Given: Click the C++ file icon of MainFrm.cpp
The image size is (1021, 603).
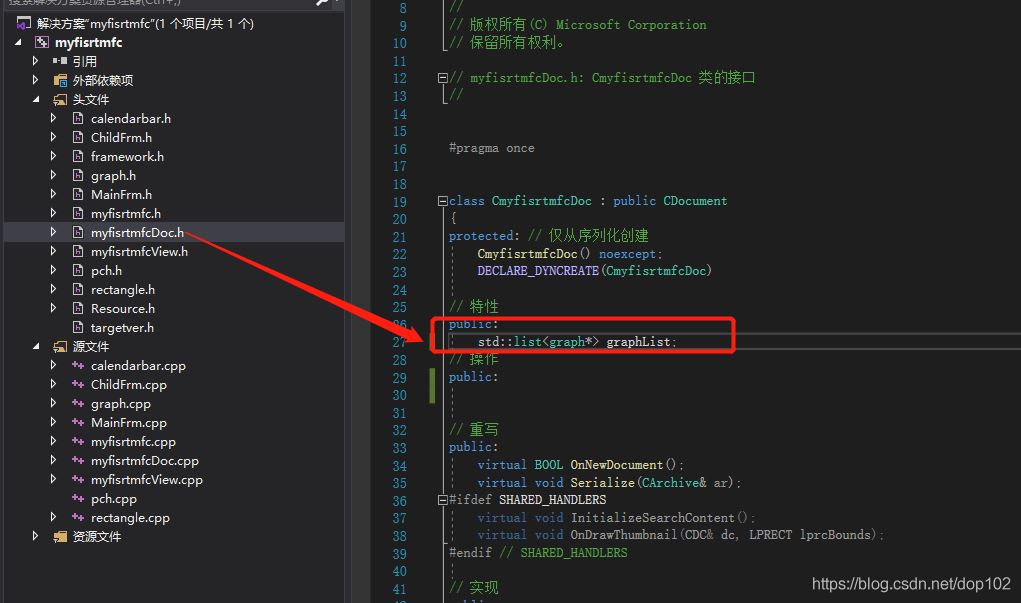Looking at the screenshot, I should point(78,423).
